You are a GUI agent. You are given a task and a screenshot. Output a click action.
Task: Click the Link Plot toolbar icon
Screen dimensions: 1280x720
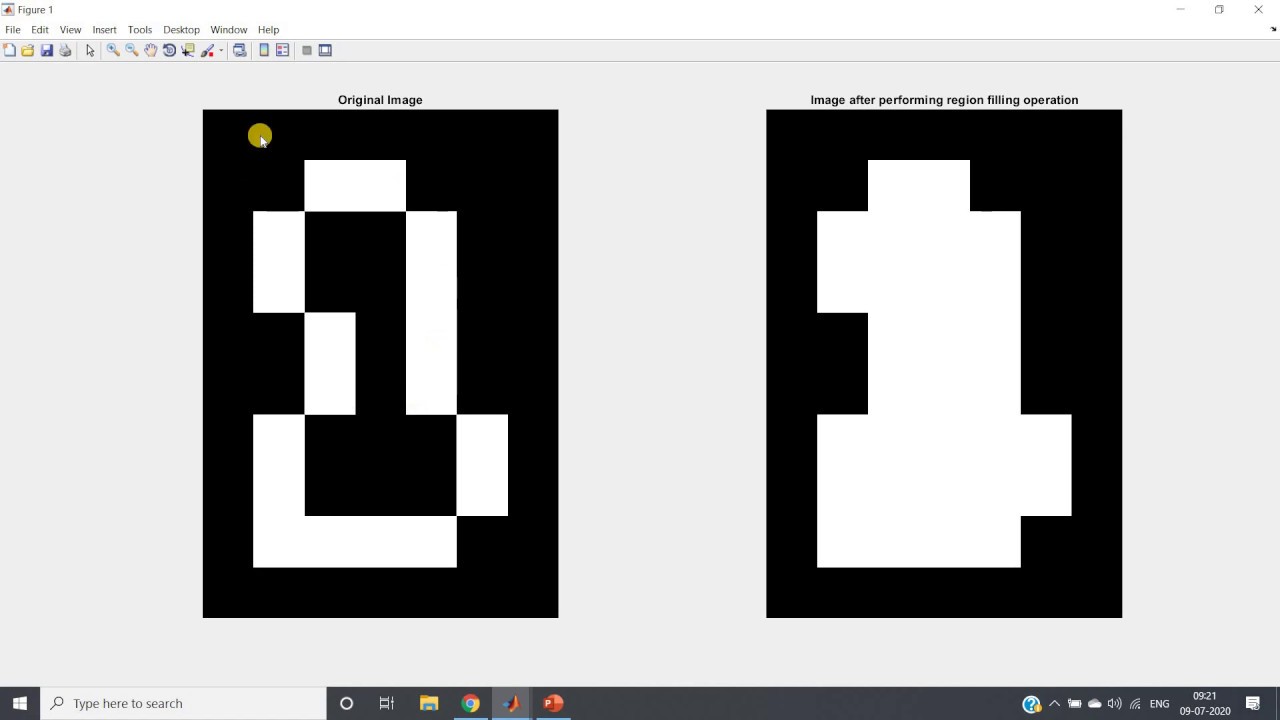click(x=240, y=50)
